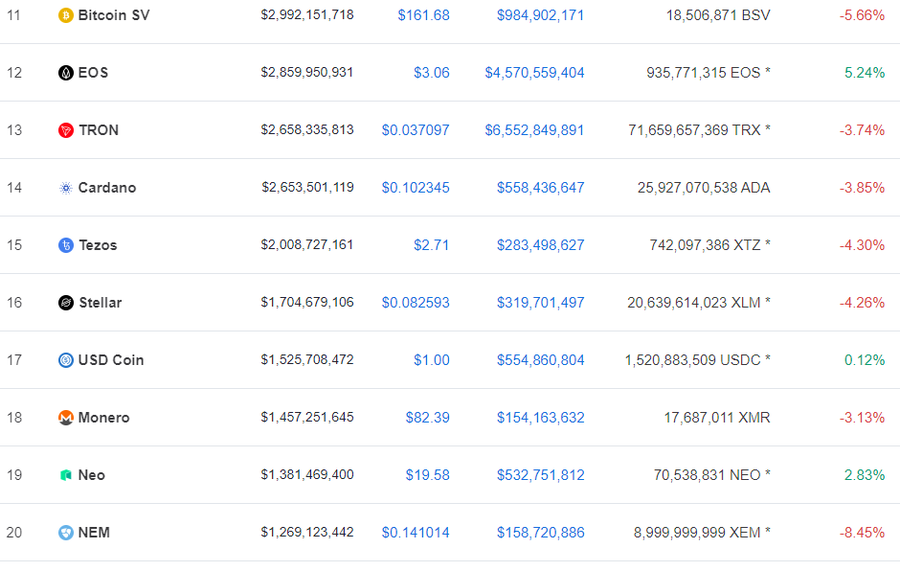Image resolution: width=900 pixels, height=571 pixels.
Task: Select Bitcoin SV market cap $2,992,151,718
Action: tap(307, 15)
